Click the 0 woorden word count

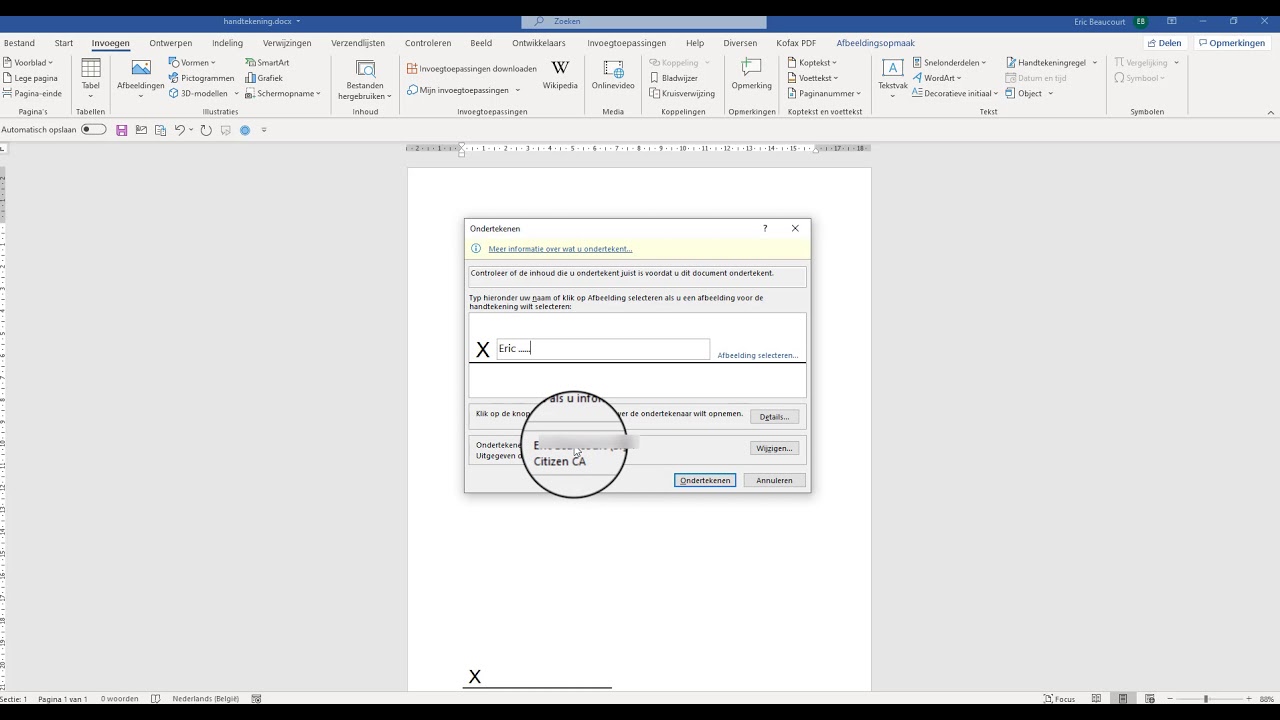pos(119,699)
